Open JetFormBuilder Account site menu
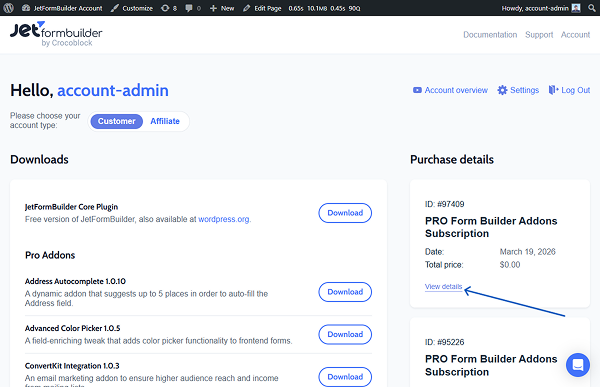The width and height of the screenshot is (600, 387). coord(62,8)
